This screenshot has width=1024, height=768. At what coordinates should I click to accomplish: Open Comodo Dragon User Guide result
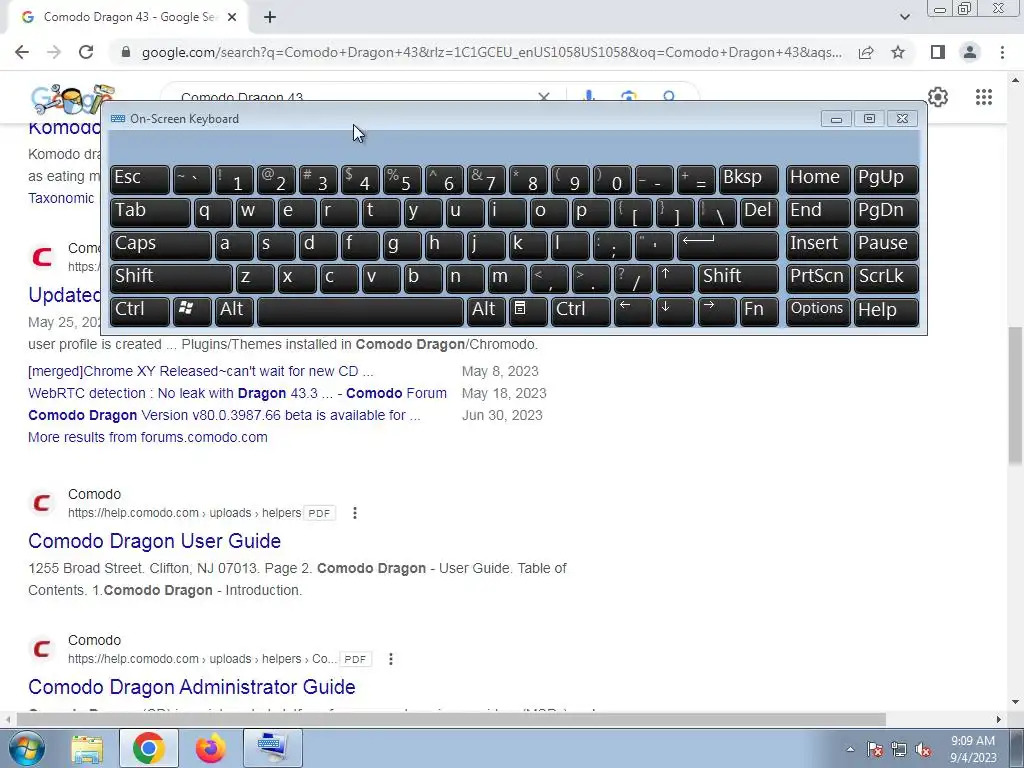pyautogui.click(x=155, y=541)
